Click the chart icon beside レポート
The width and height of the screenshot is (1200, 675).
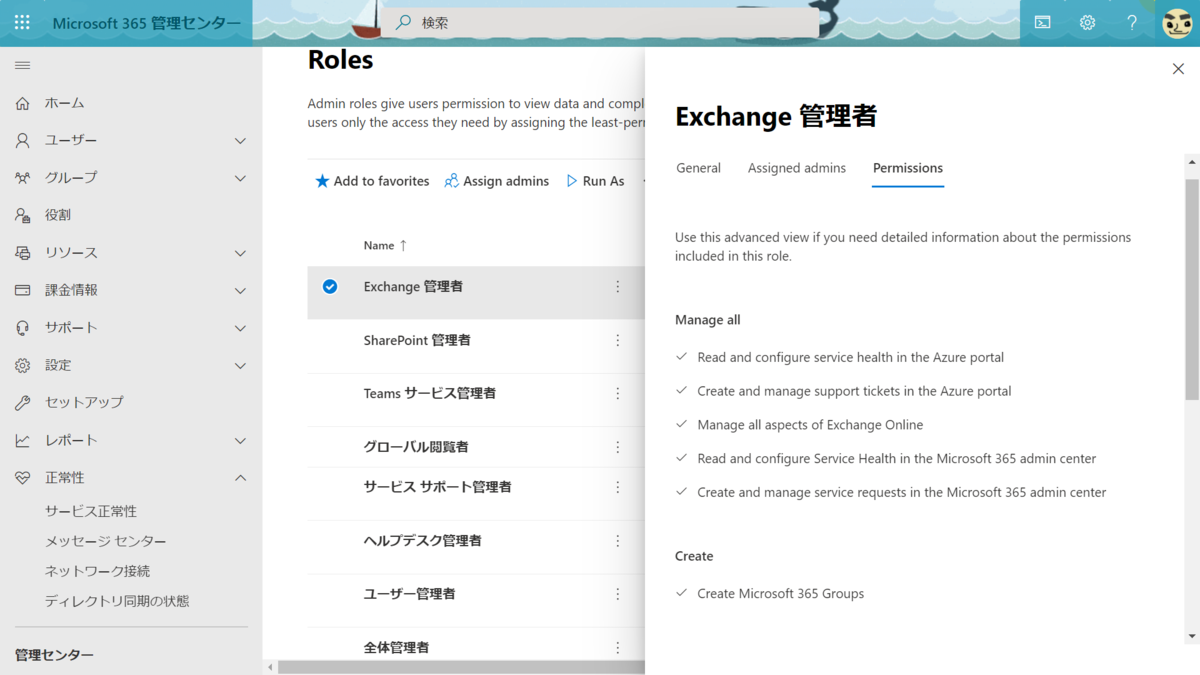coord(22,440)
